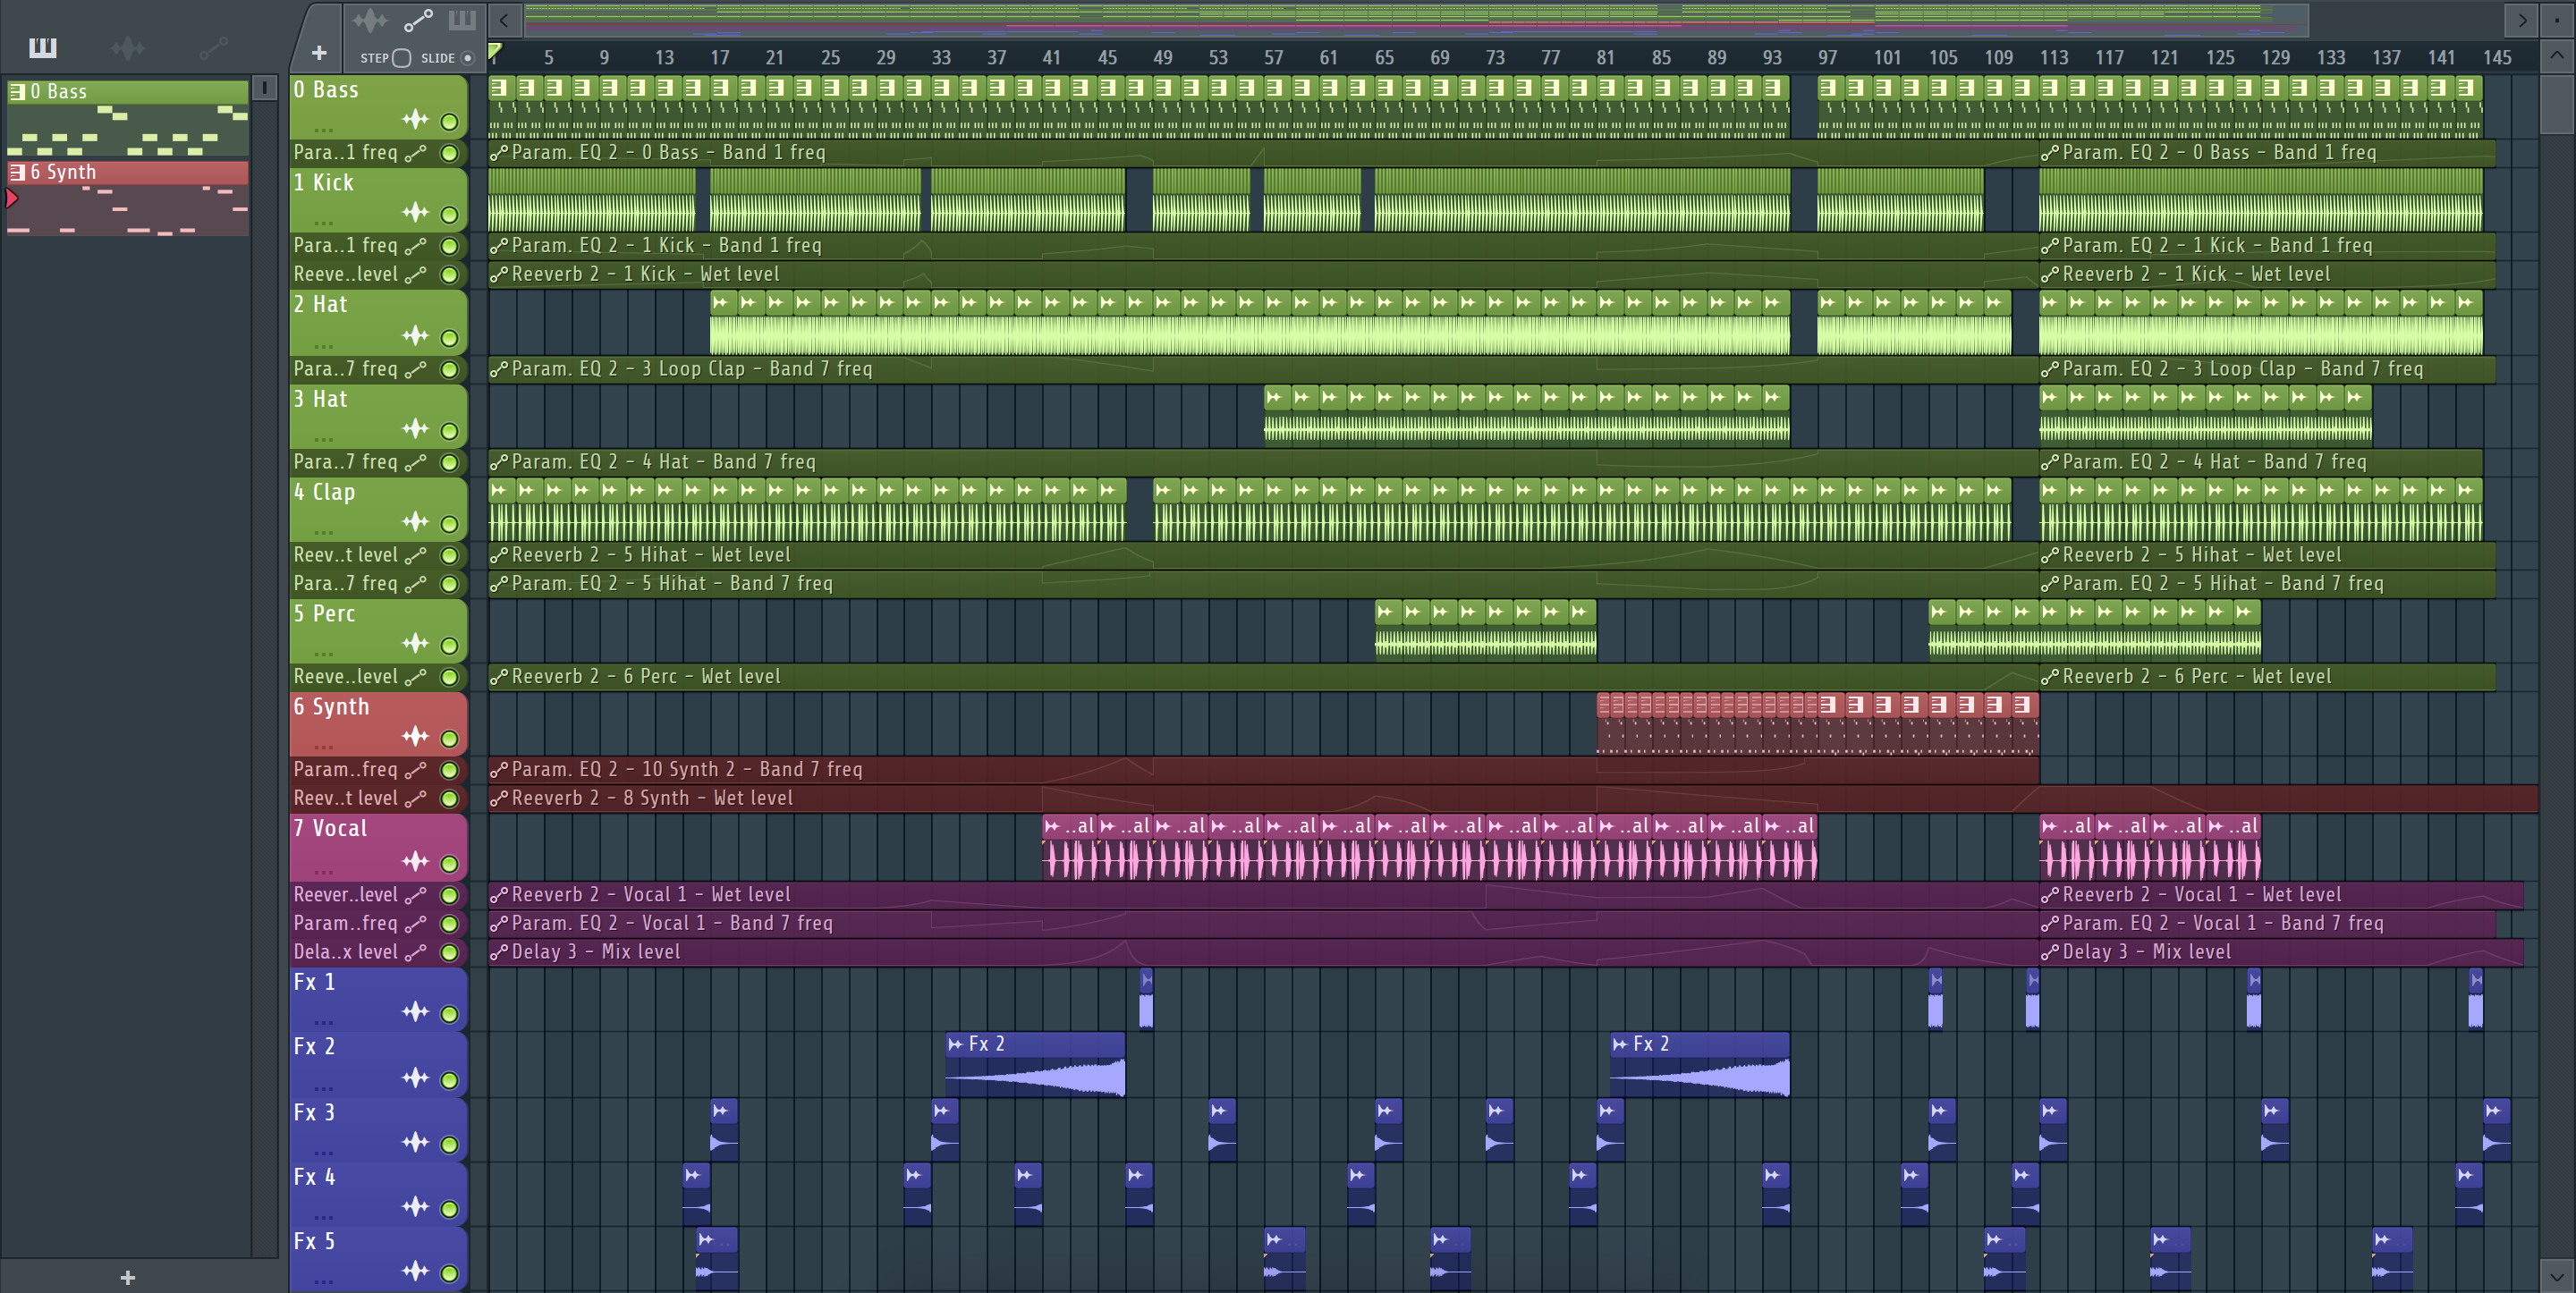Click the Fx 3 track waveform icon
Viewport: 2576px width, 1293px height.
[415, 1142]
